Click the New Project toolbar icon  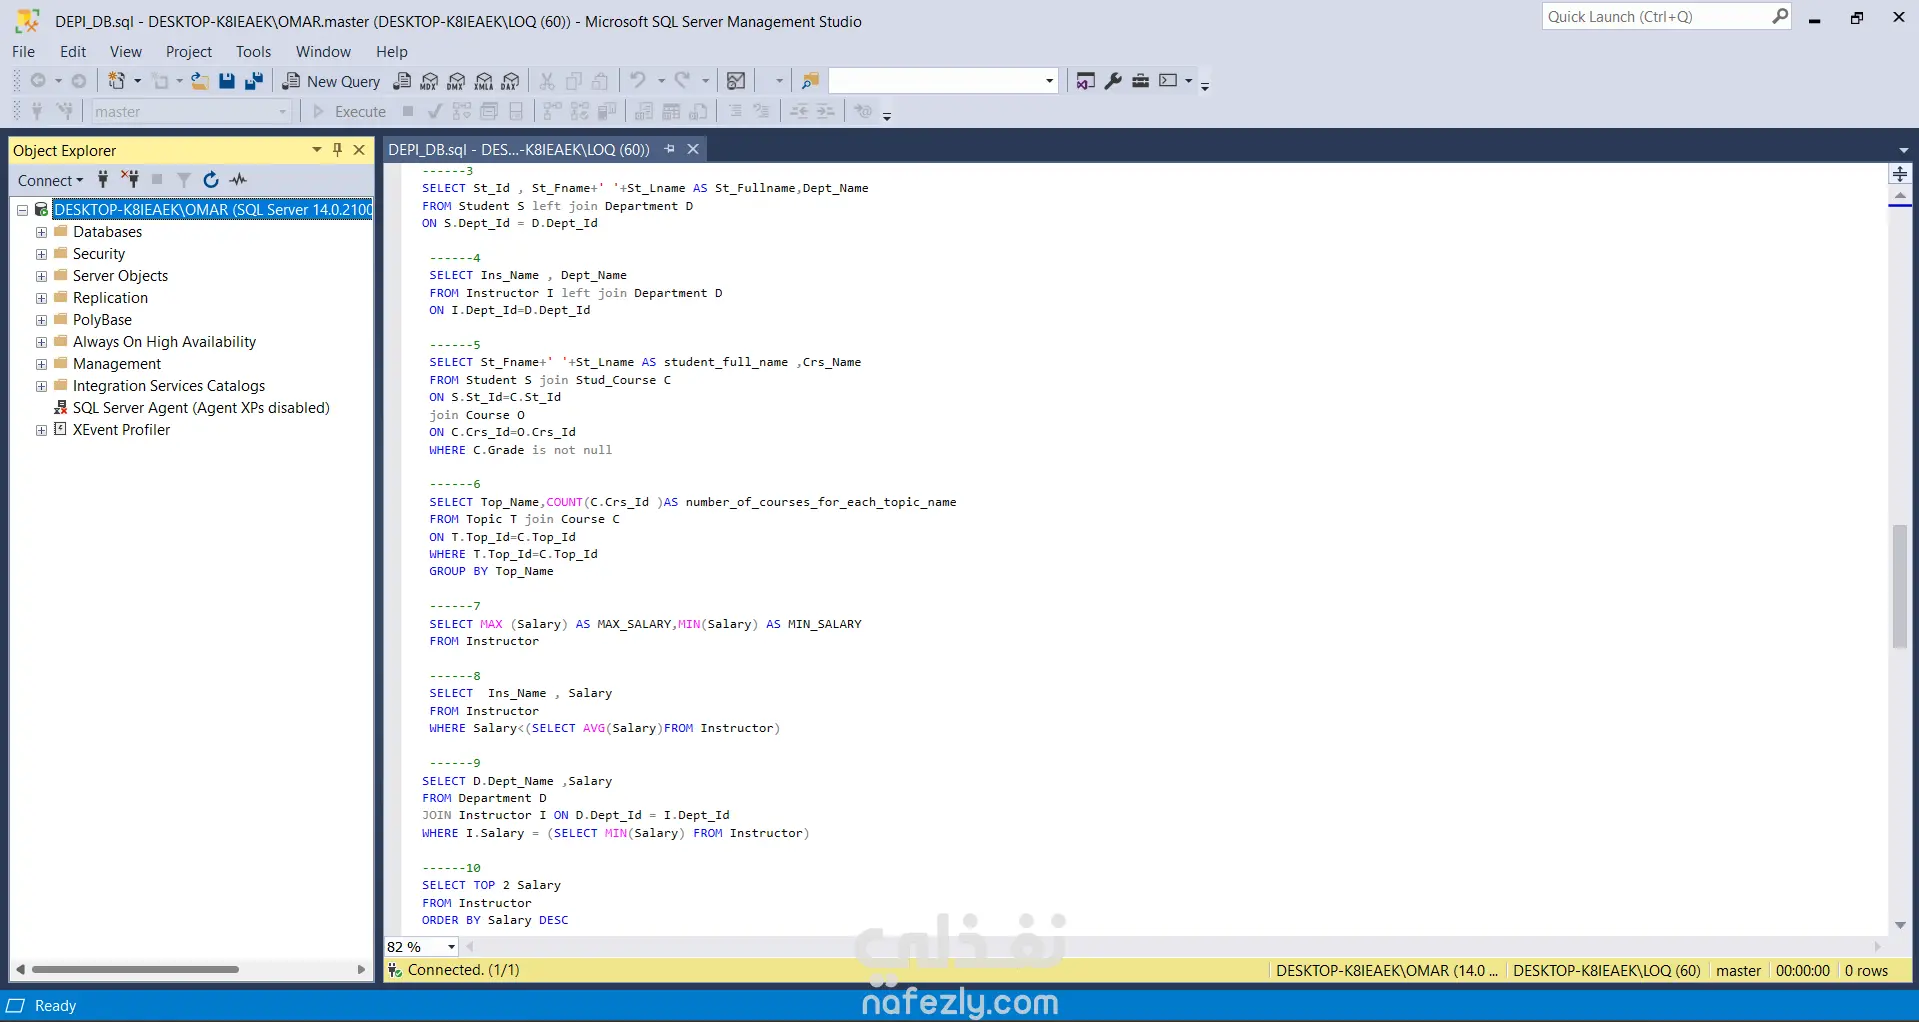(x=117, y=81)
